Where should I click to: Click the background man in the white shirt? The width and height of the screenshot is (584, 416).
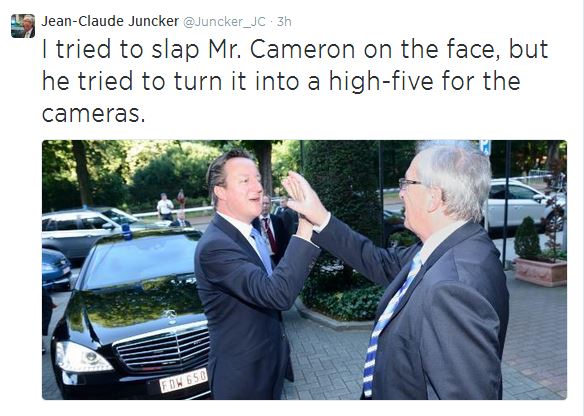click(165, 206)
